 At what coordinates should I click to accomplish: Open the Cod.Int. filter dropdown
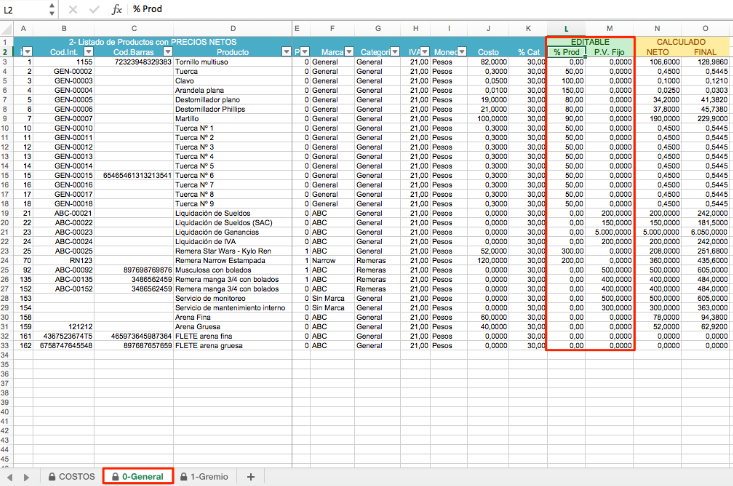(88, 52)
